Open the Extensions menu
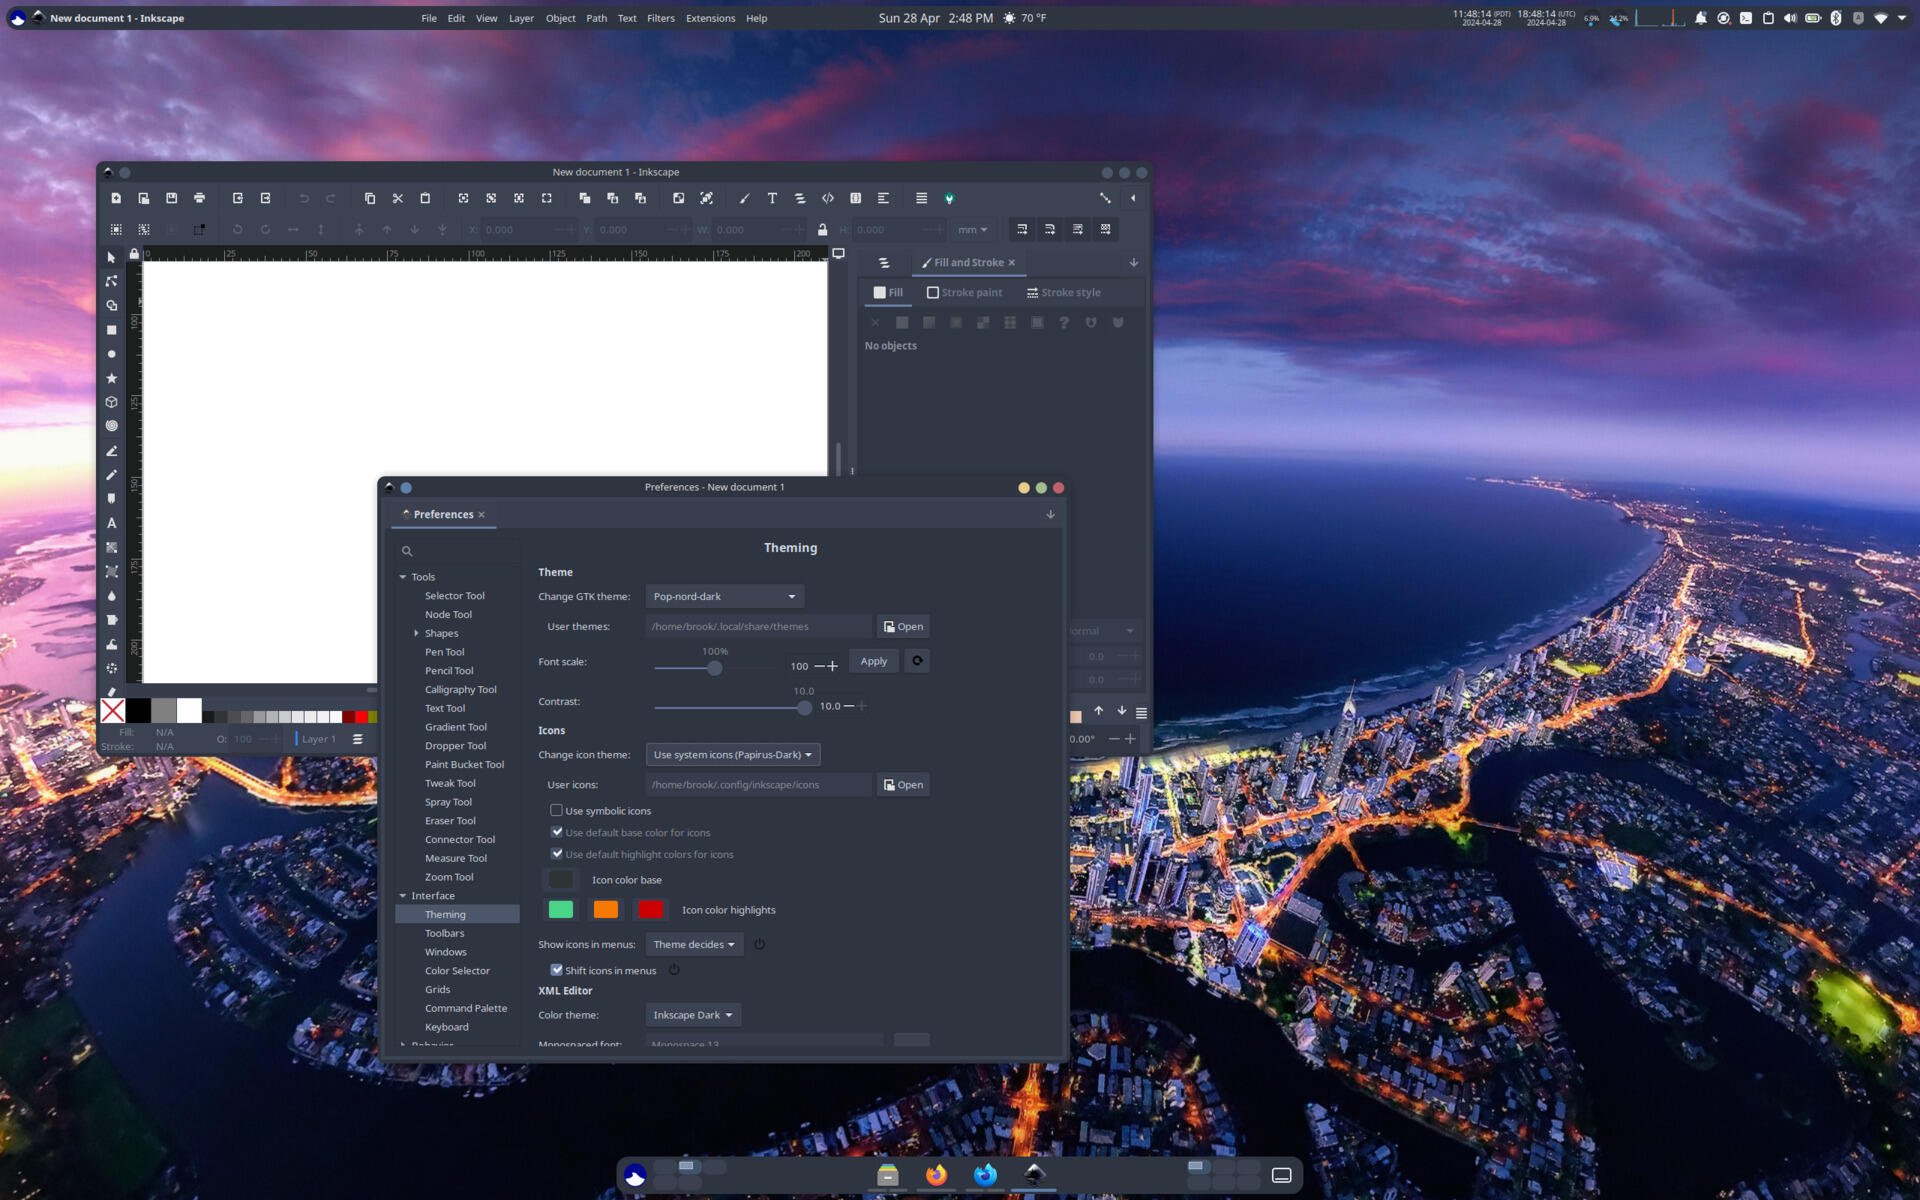 (710, 18)
